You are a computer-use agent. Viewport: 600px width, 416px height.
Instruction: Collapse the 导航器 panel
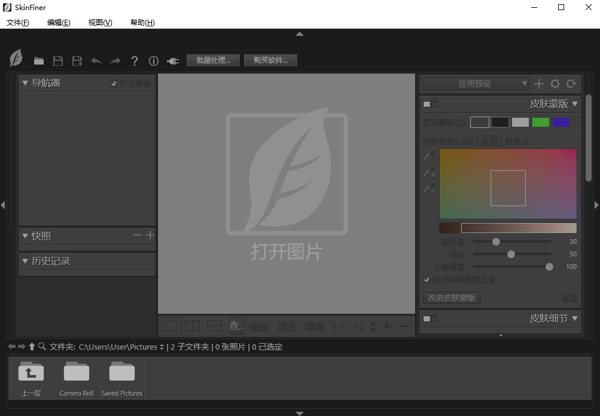click(x=26, y=83)
